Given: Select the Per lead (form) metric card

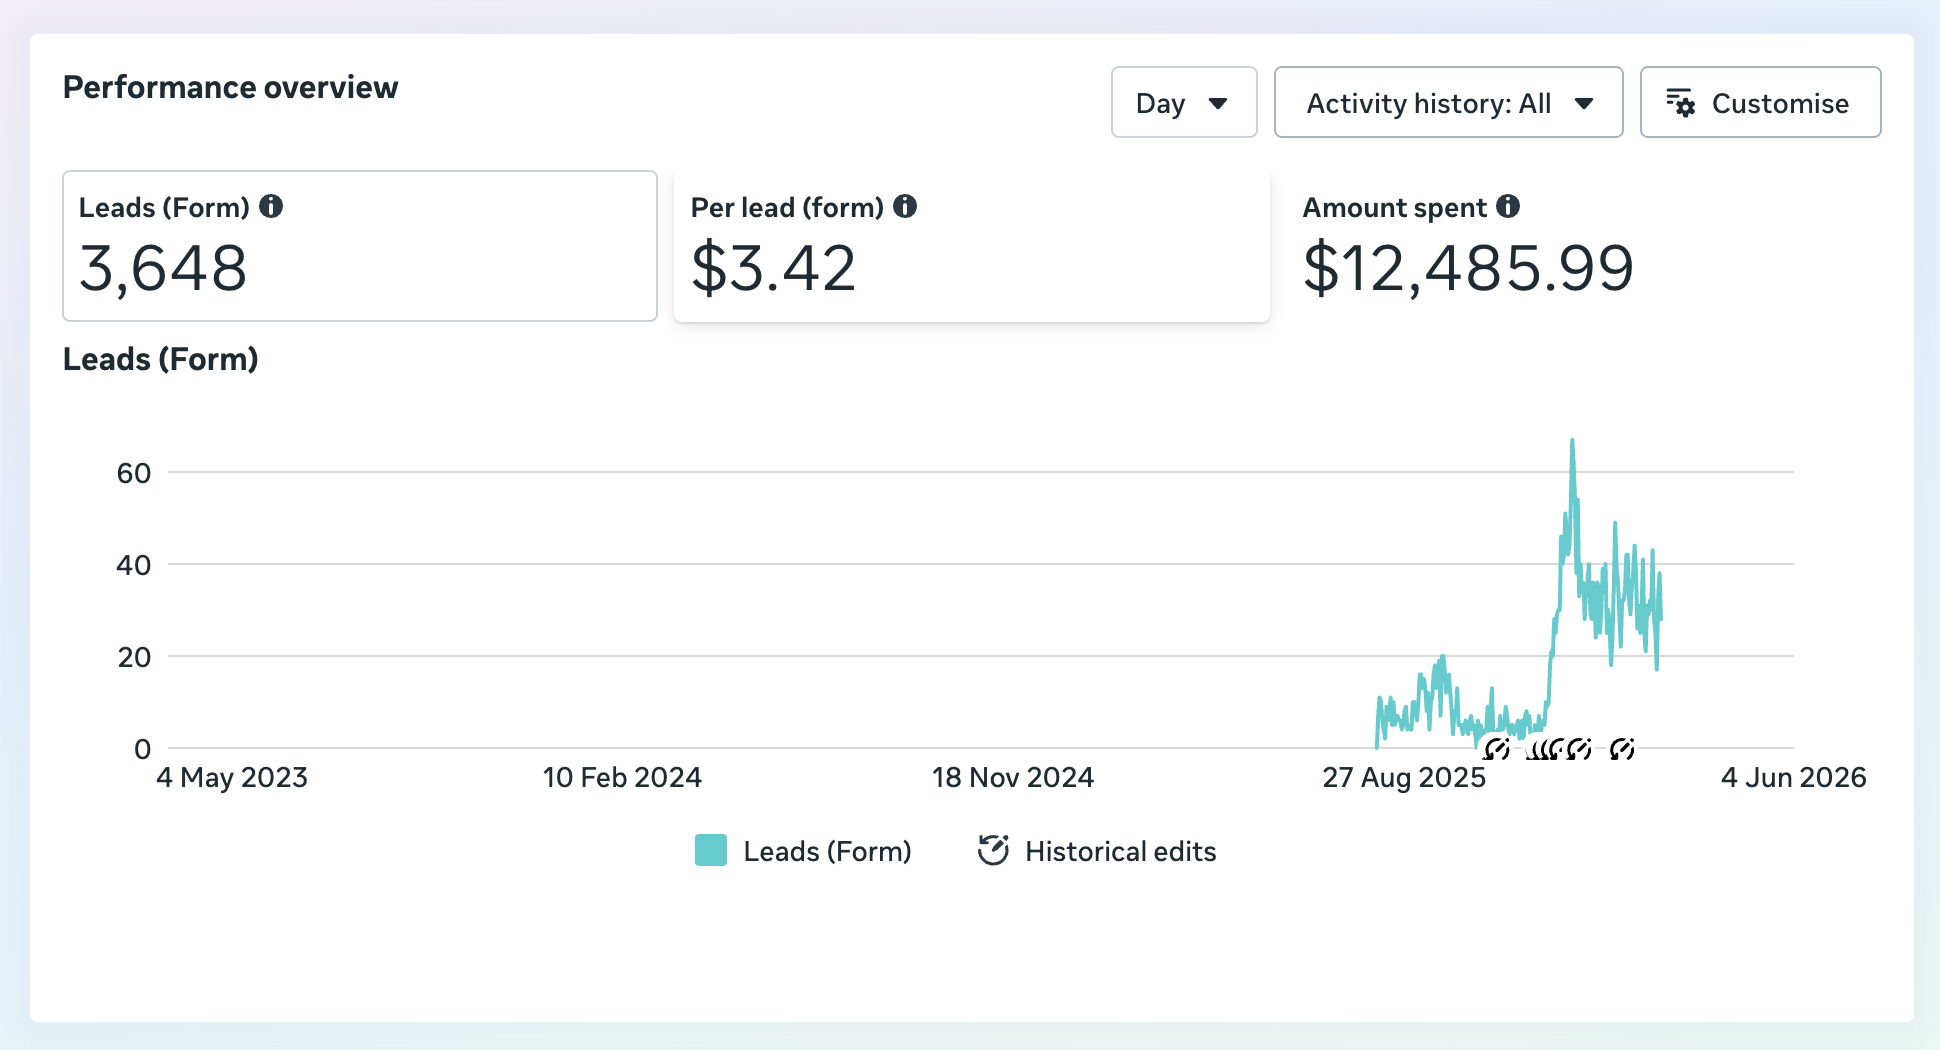Looking at the screenshot, I should [x=972, y=246].
